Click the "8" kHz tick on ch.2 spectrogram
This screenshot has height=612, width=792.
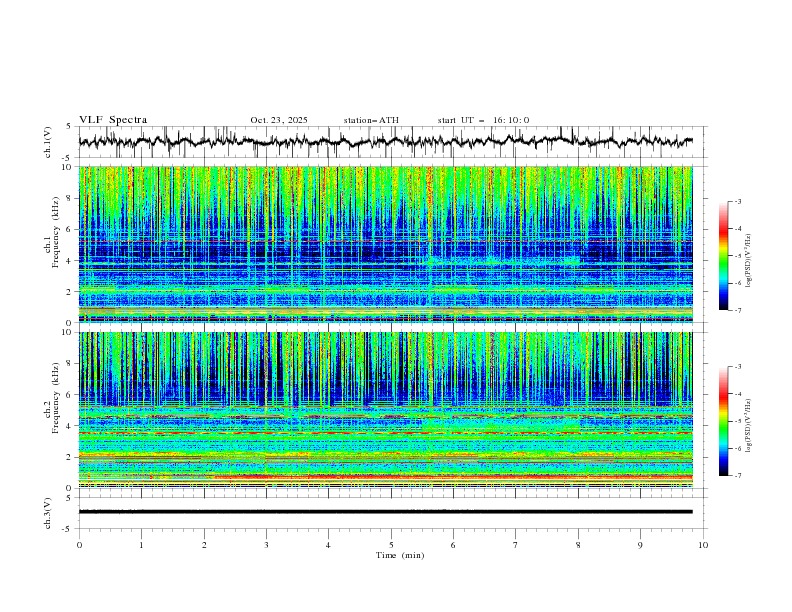pyautogui.click(x=69, y=364)
